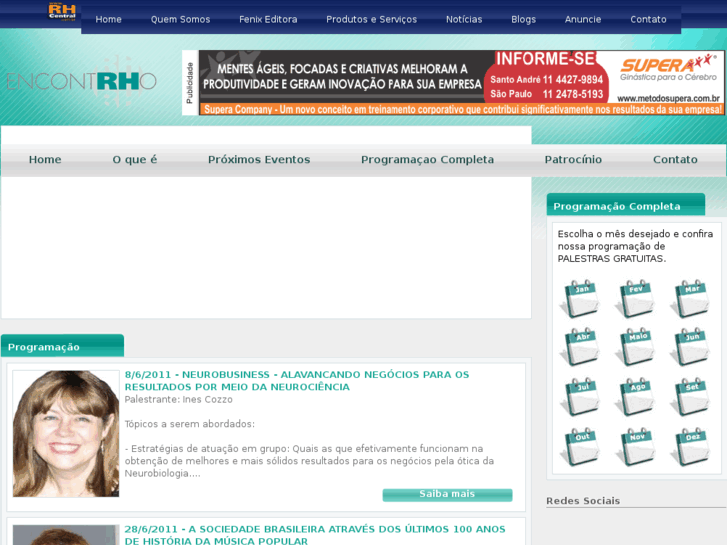Open Blogs in top navigation

point(523,19)
